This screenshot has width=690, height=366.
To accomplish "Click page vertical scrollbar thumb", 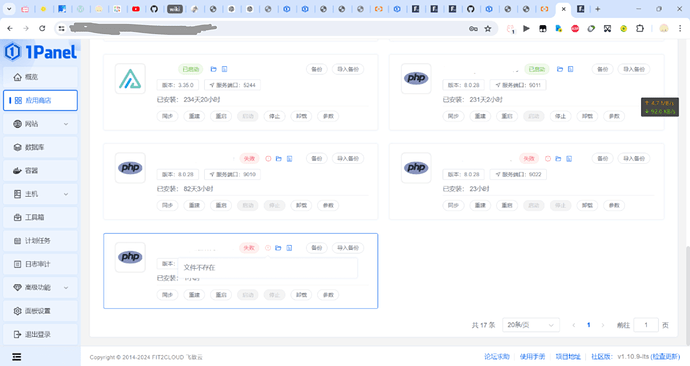I will coord(687,296).
